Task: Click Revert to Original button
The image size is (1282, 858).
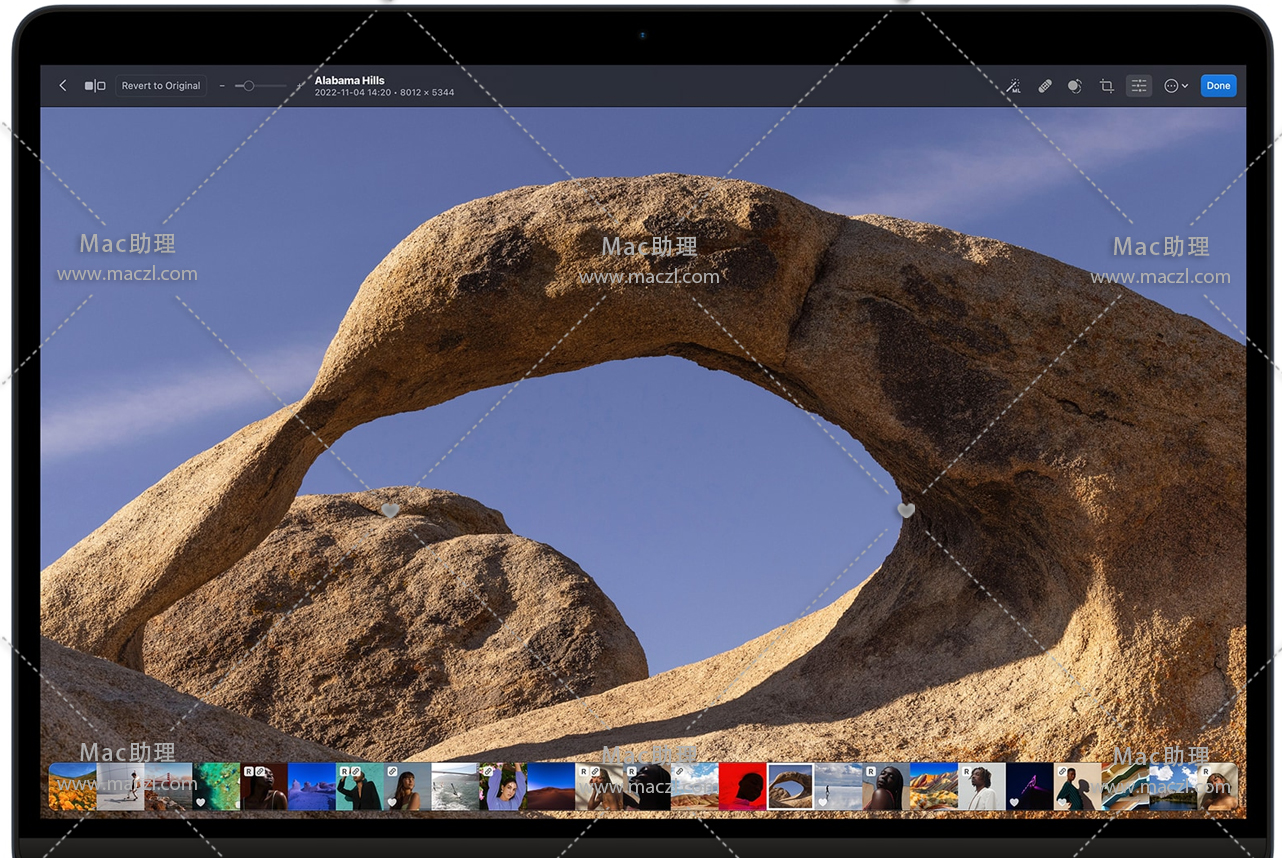Action: [x=161, y=86]
